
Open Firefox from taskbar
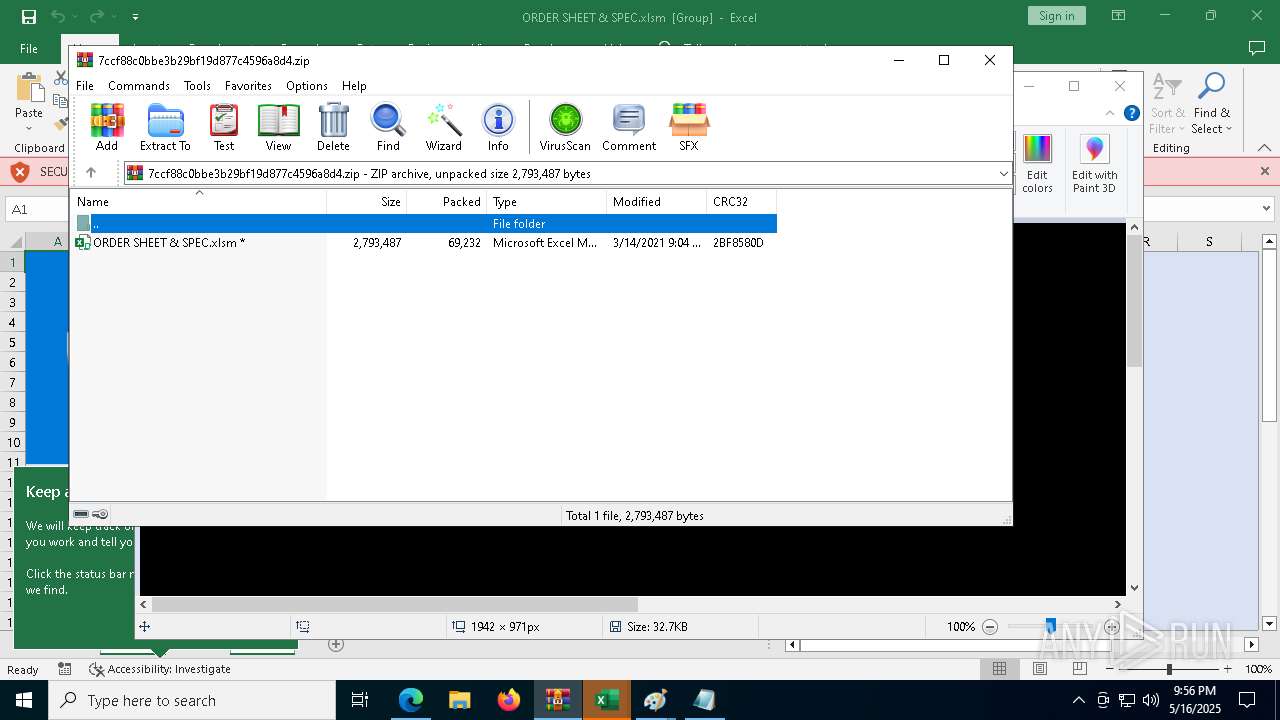pos(509,700)
